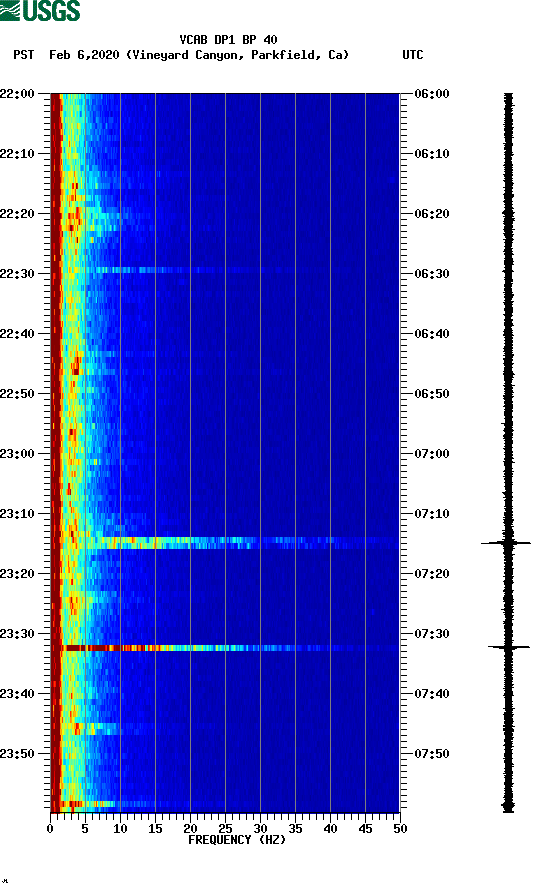The height and width of the screenshot is (892, 552).
Task: Click the '23:20' PST time label
Action: click(x=17, y=573)
